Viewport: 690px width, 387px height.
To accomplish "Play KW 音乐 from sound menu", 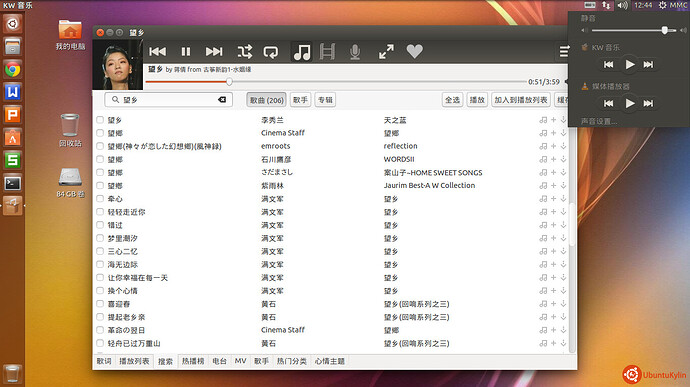I will pyautogui.click(x=630, y=65).
